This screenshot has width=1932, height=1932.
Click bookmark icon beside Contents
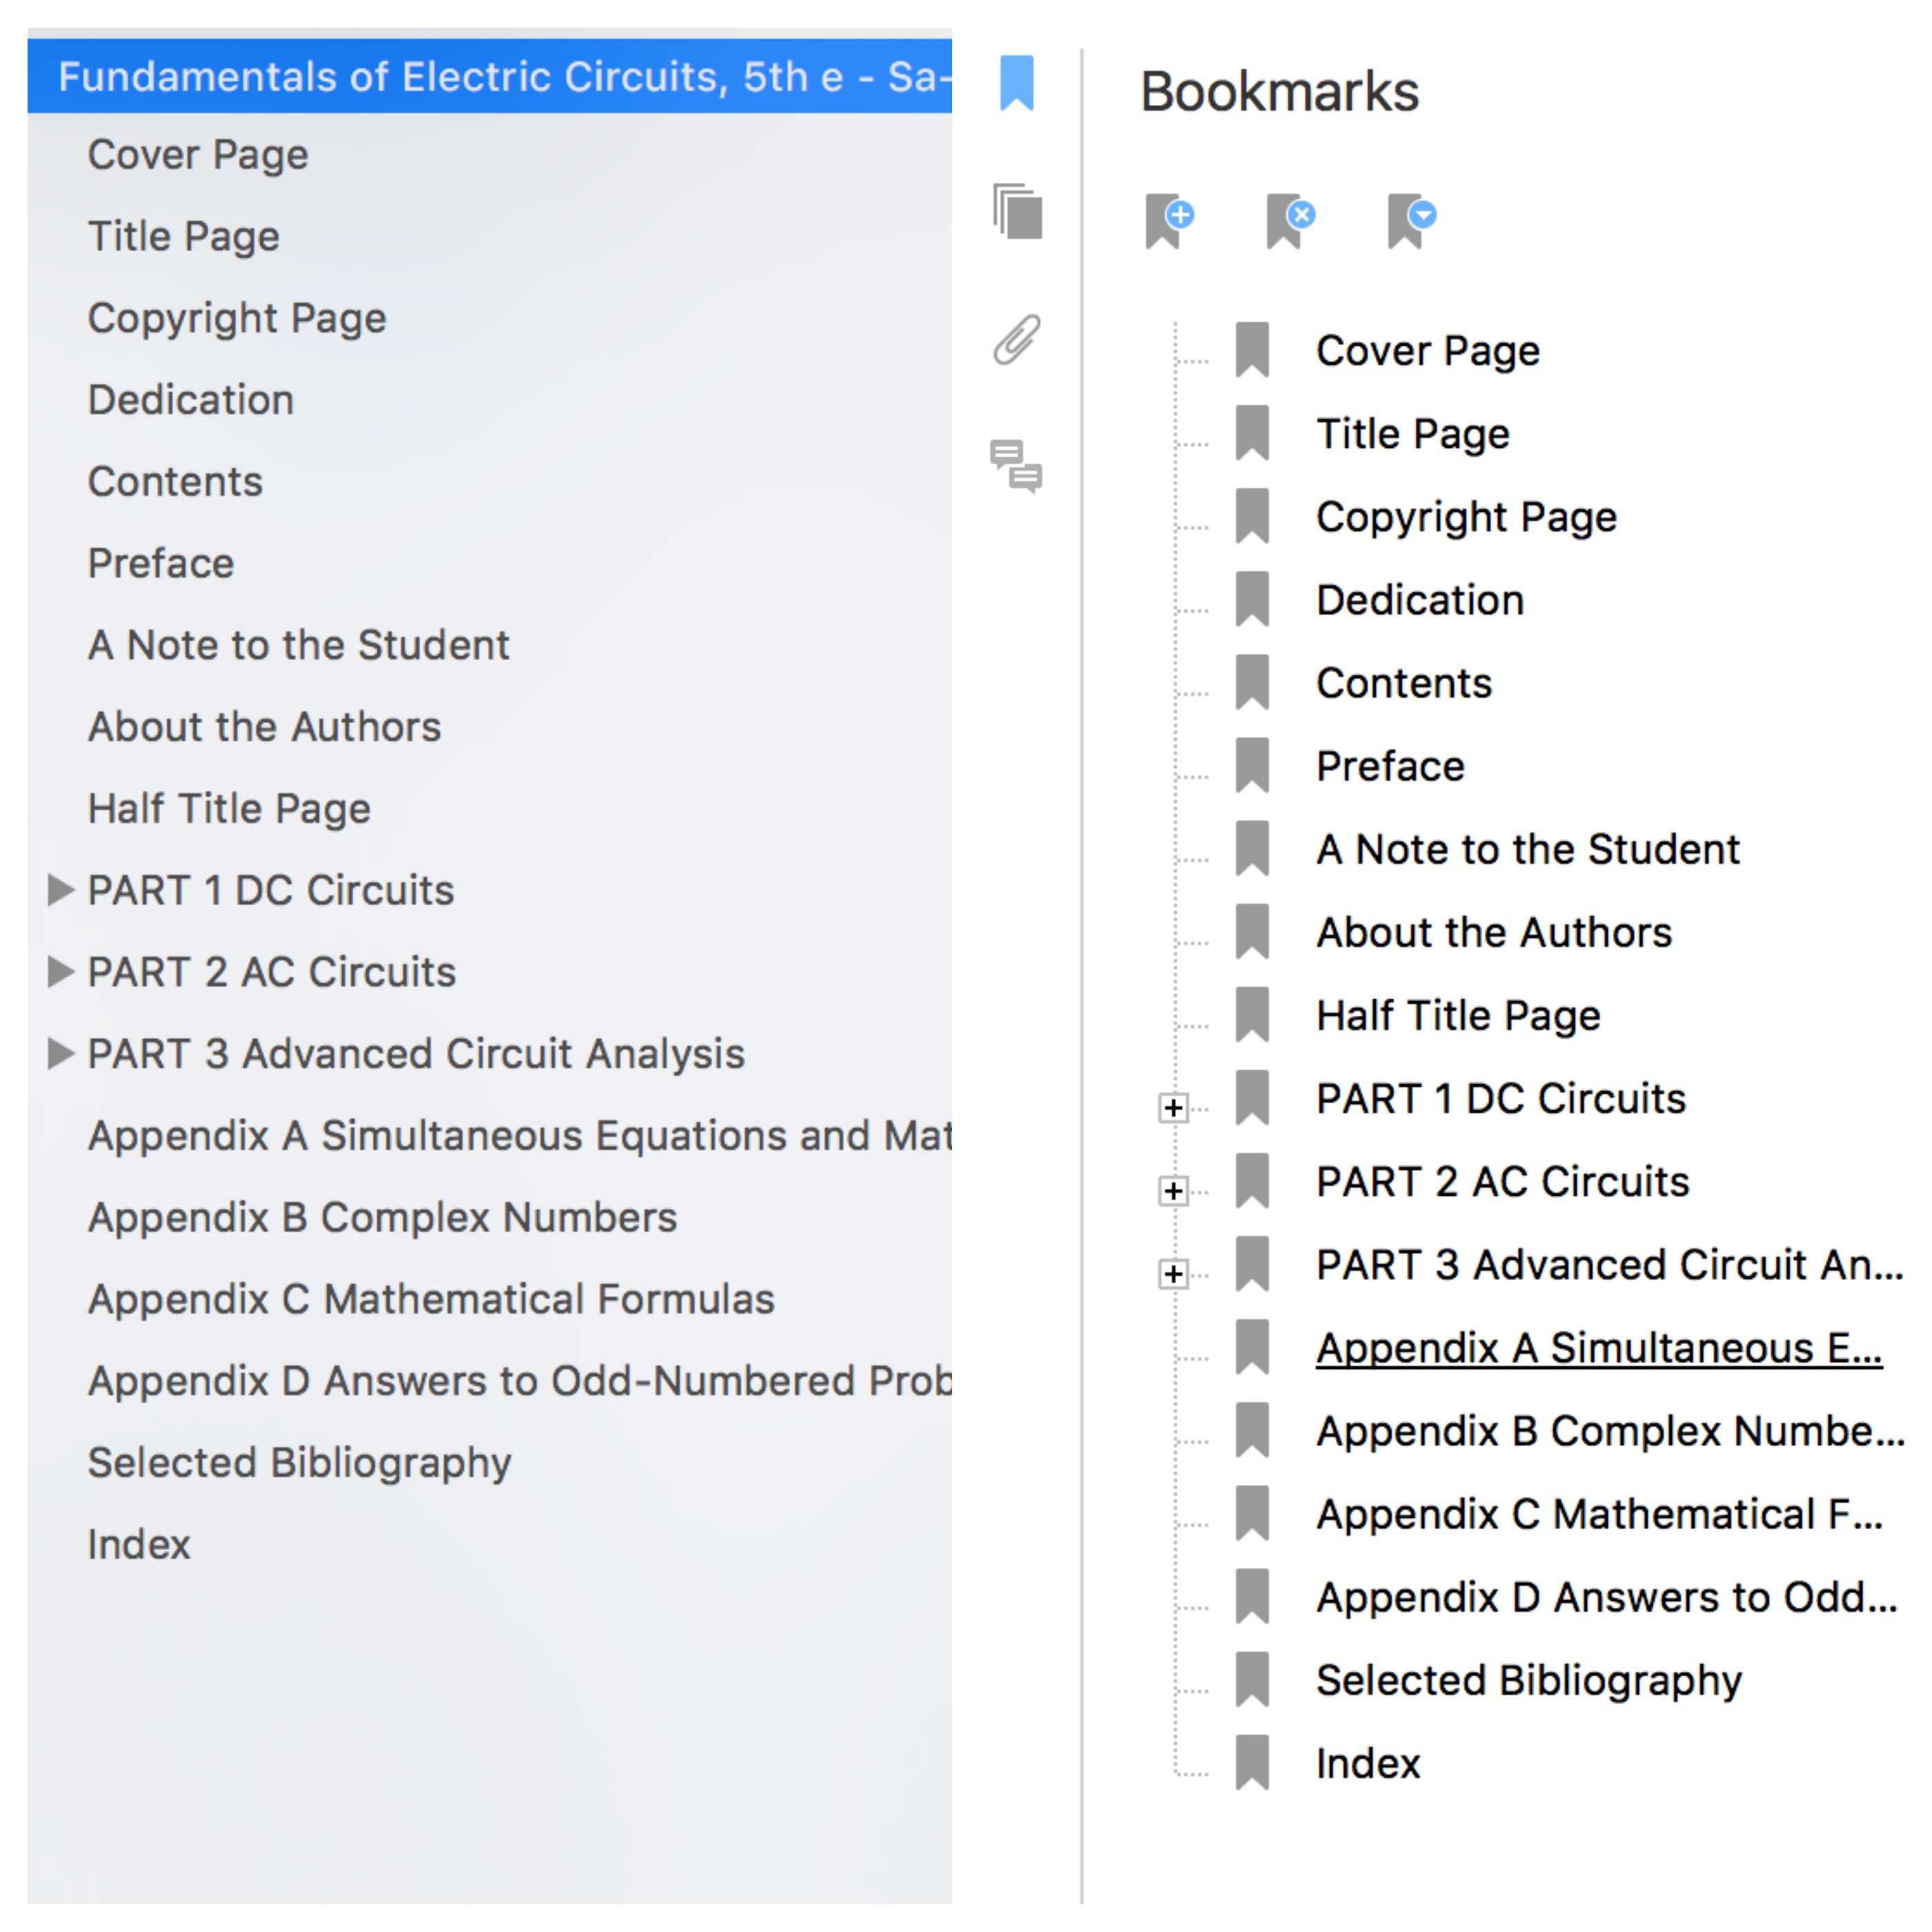(1252, 682)
